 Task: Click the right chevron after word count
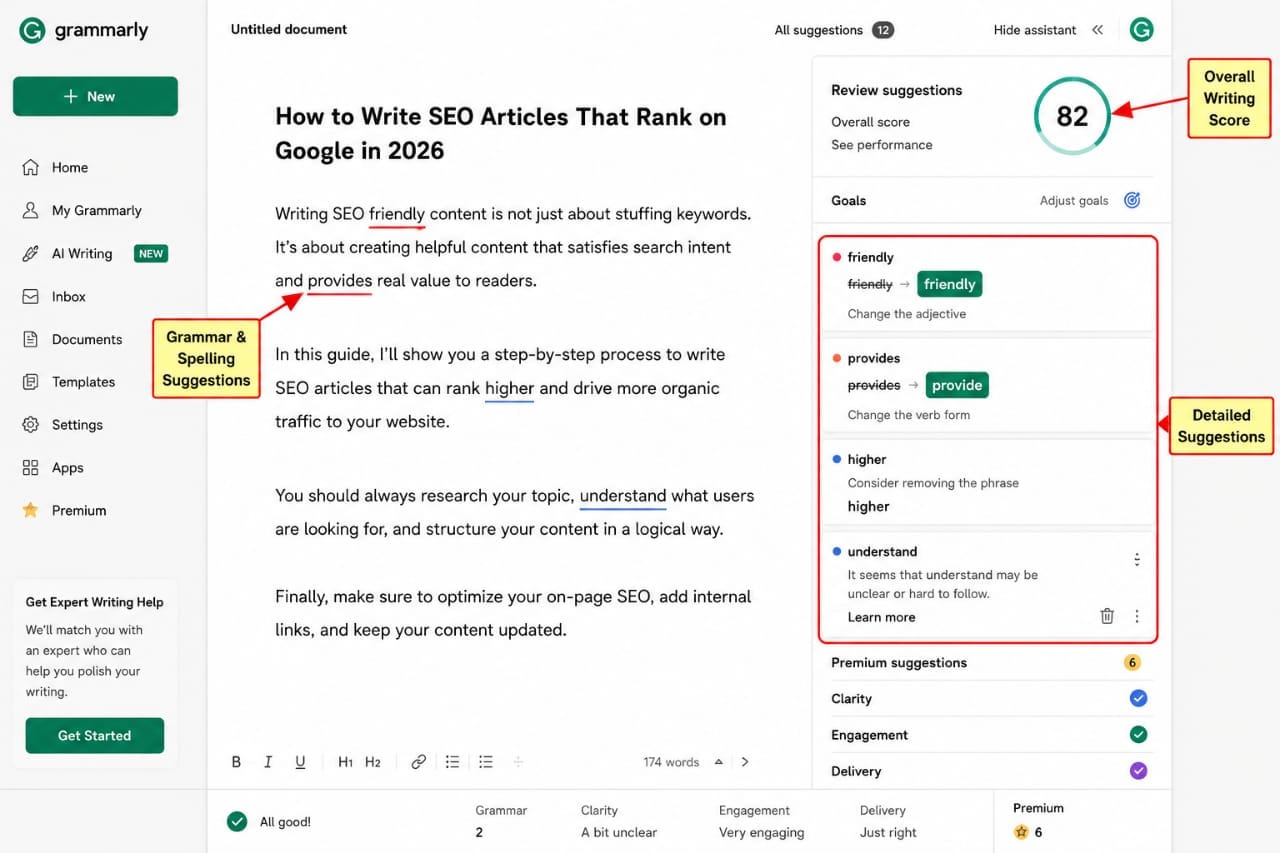pyautogui.click(x=745, y=762)
